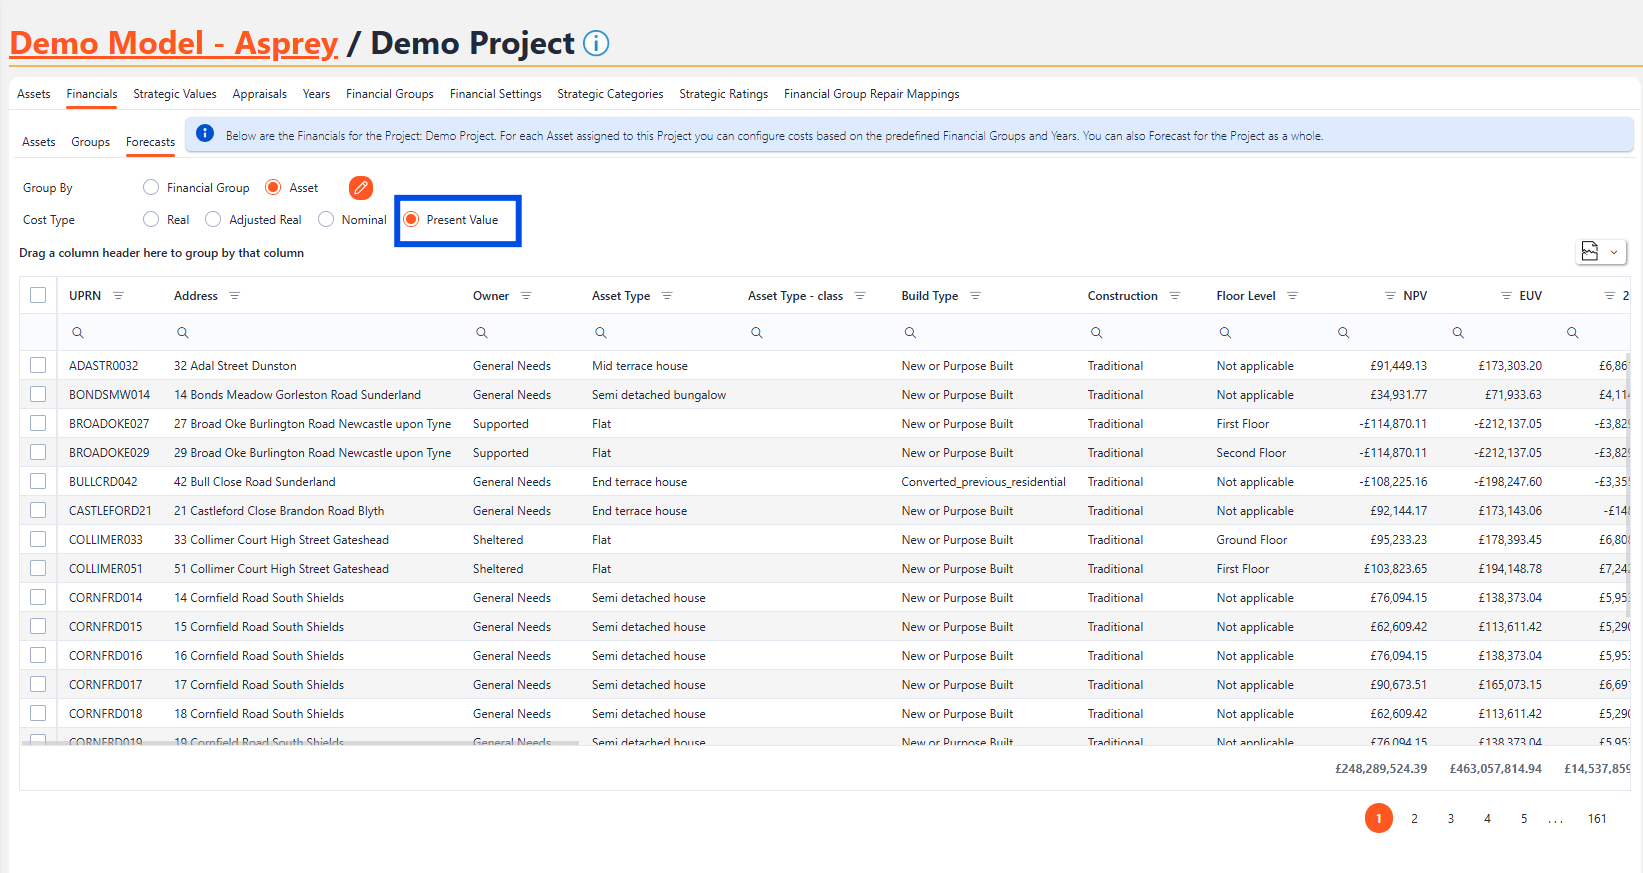Open the UPRN column filter menu icon
Screen dimensions: 1643x873
[118, 296]
